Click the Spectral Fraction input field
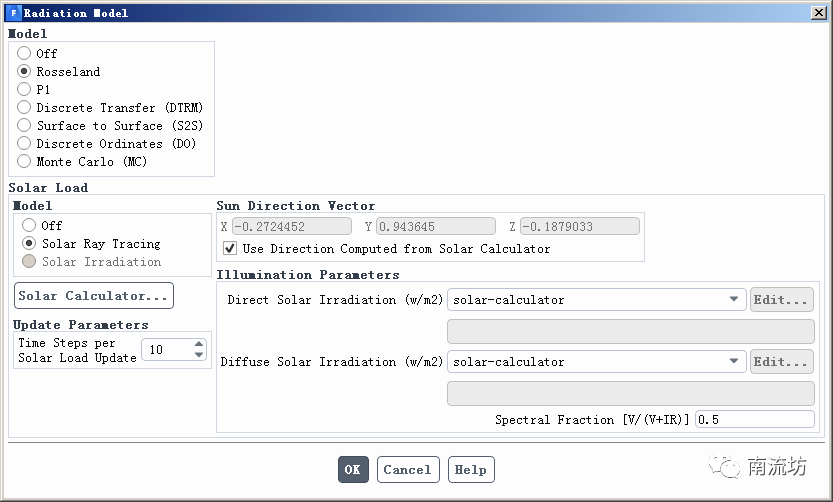Screen dimensions: 833x502 [x=754, y=420]
